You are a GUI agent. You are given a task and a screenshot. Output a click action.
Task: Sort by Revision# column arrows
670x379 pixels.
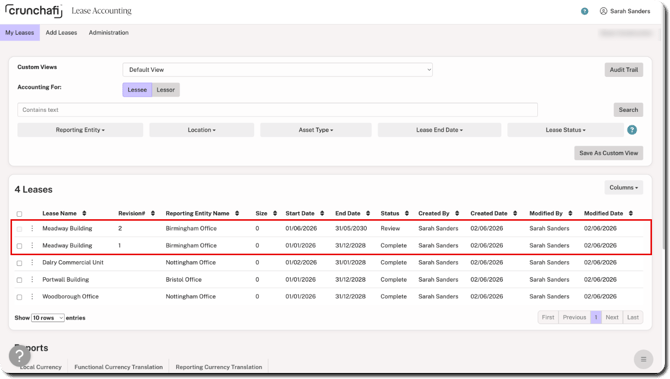tap(153, 213)
